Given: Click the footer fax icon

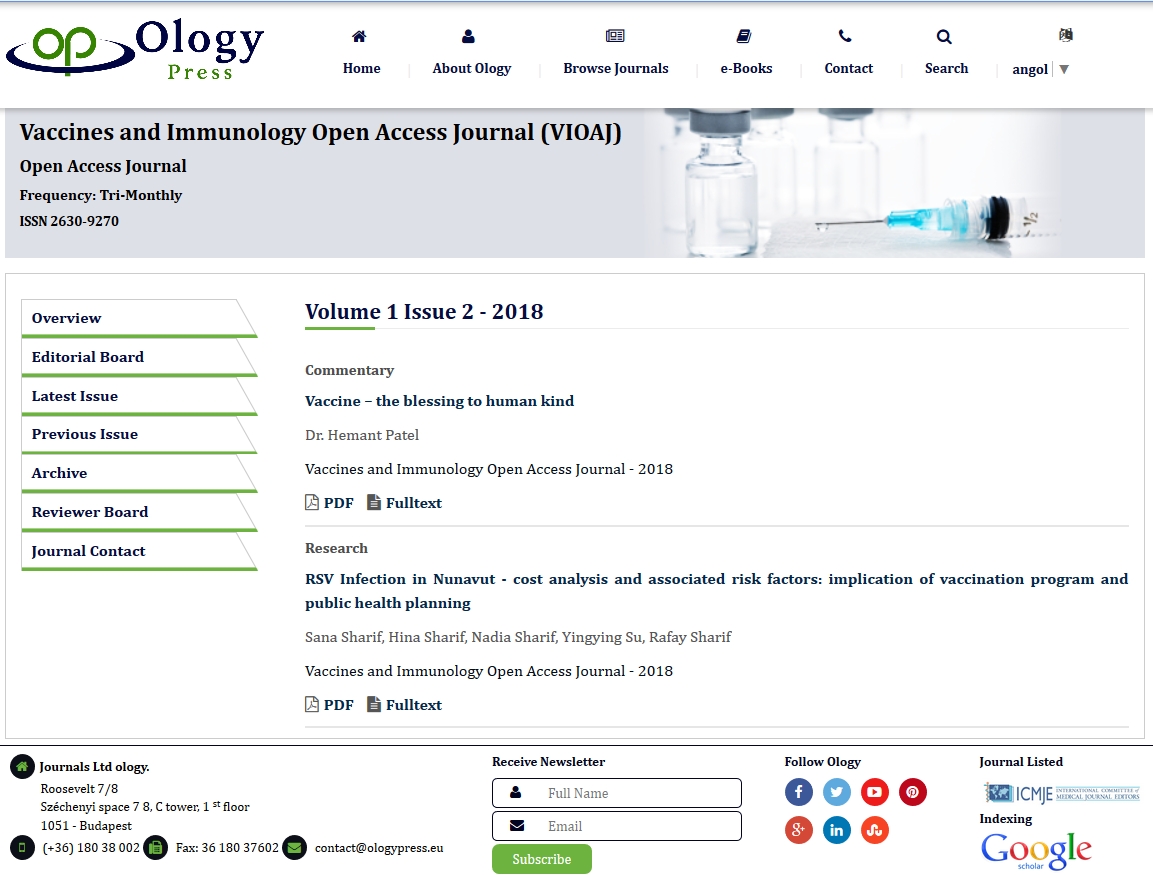Looking at the screenshot, I should click(x=156, y=848).
